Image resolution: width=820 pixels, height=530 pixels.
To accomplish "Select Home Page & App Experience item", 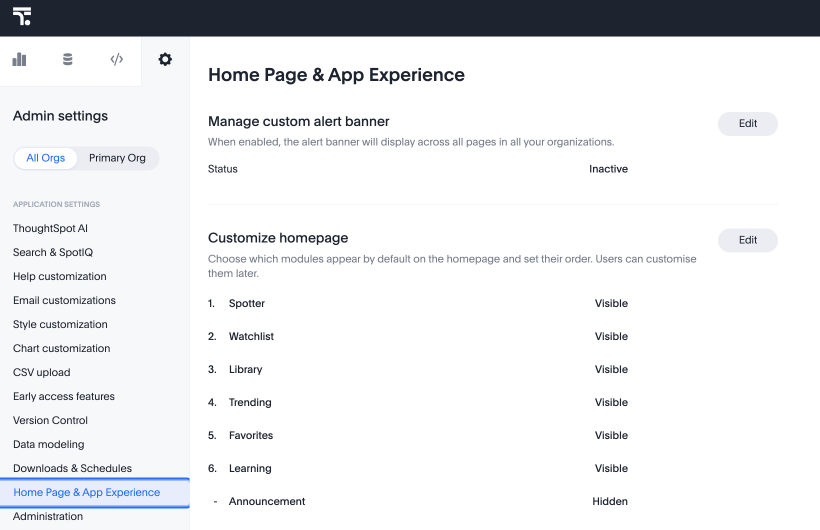I will coord(95,492).
